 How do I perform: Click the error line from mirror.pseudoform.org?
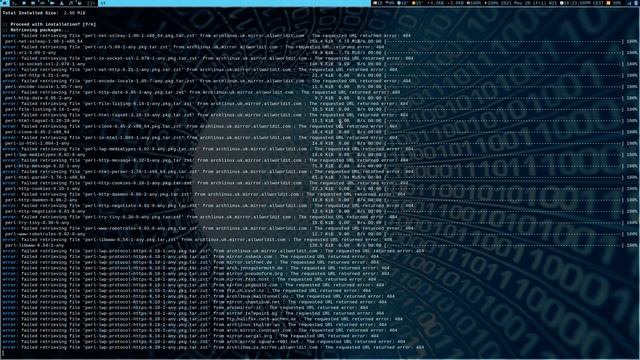(196, 274)
